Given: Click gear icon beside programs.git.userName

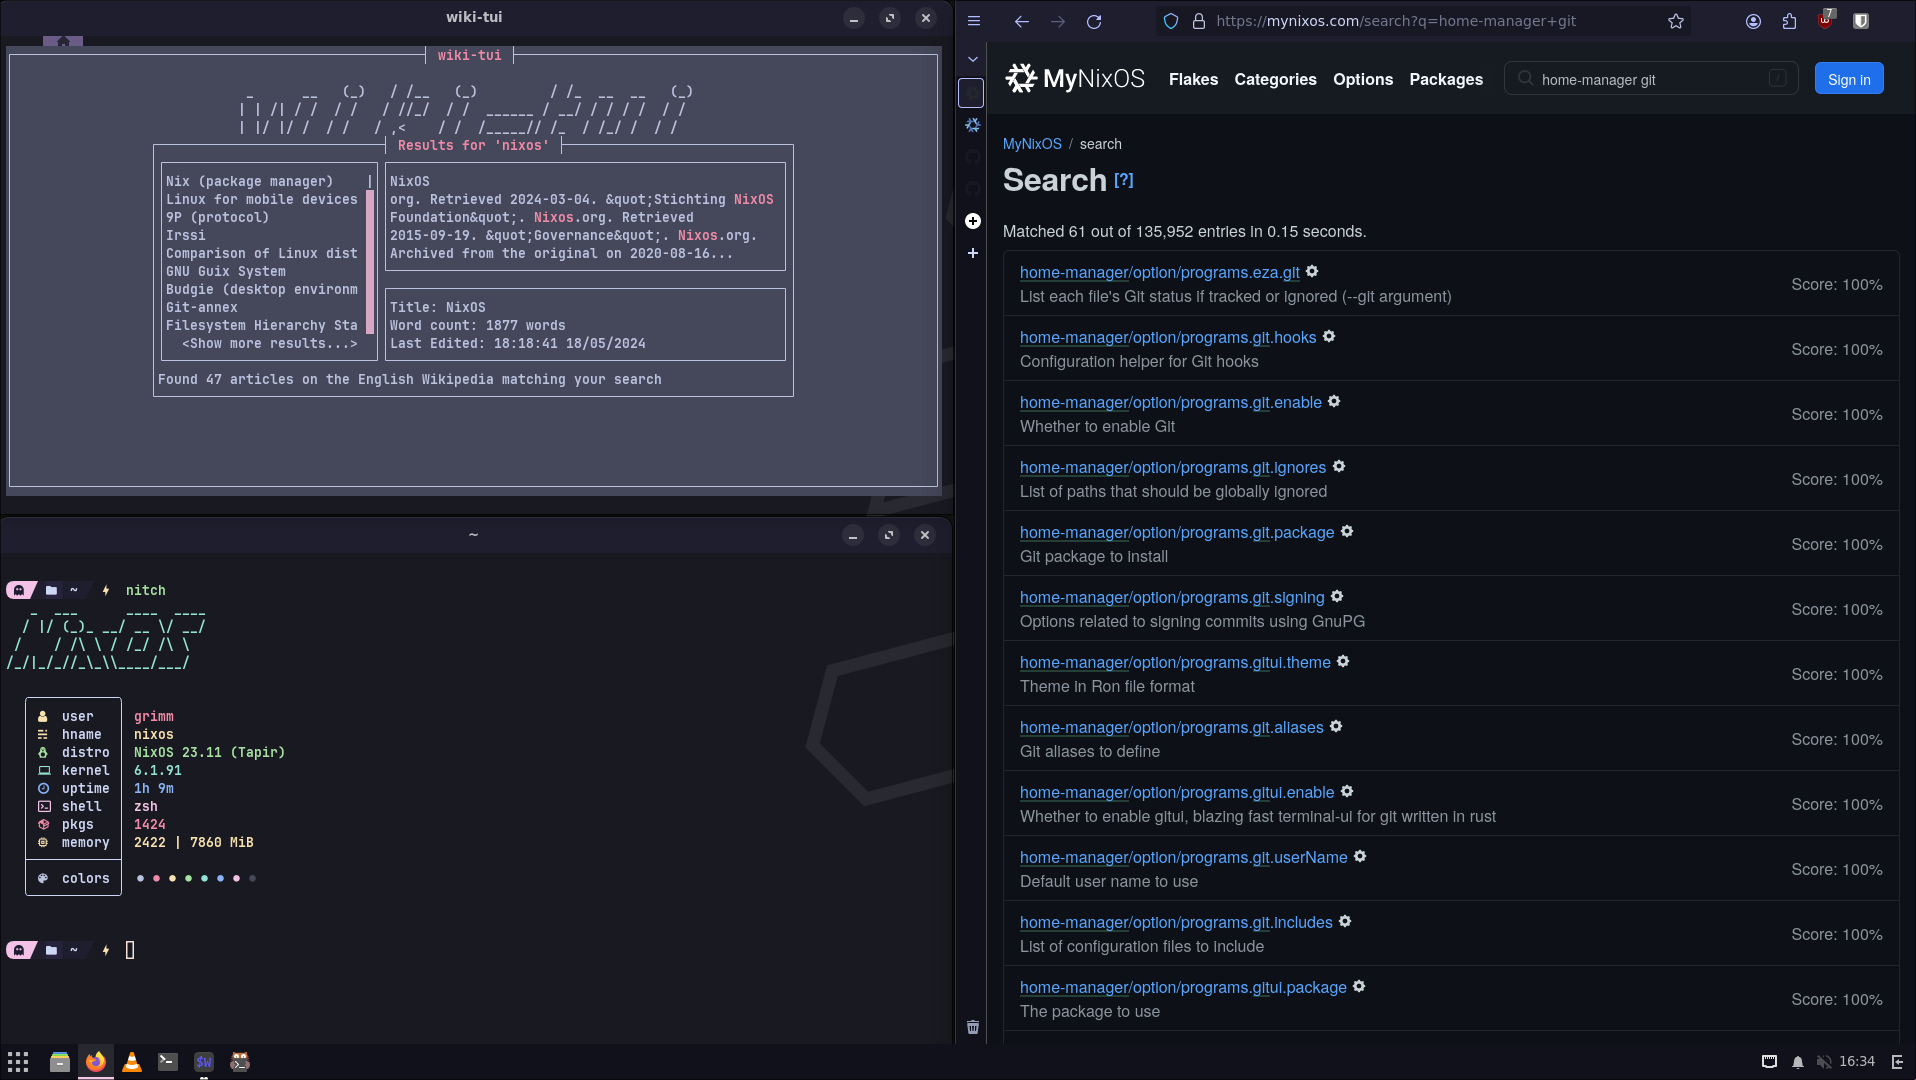Looking at the screenshot, I should [x=1360, y=856].
